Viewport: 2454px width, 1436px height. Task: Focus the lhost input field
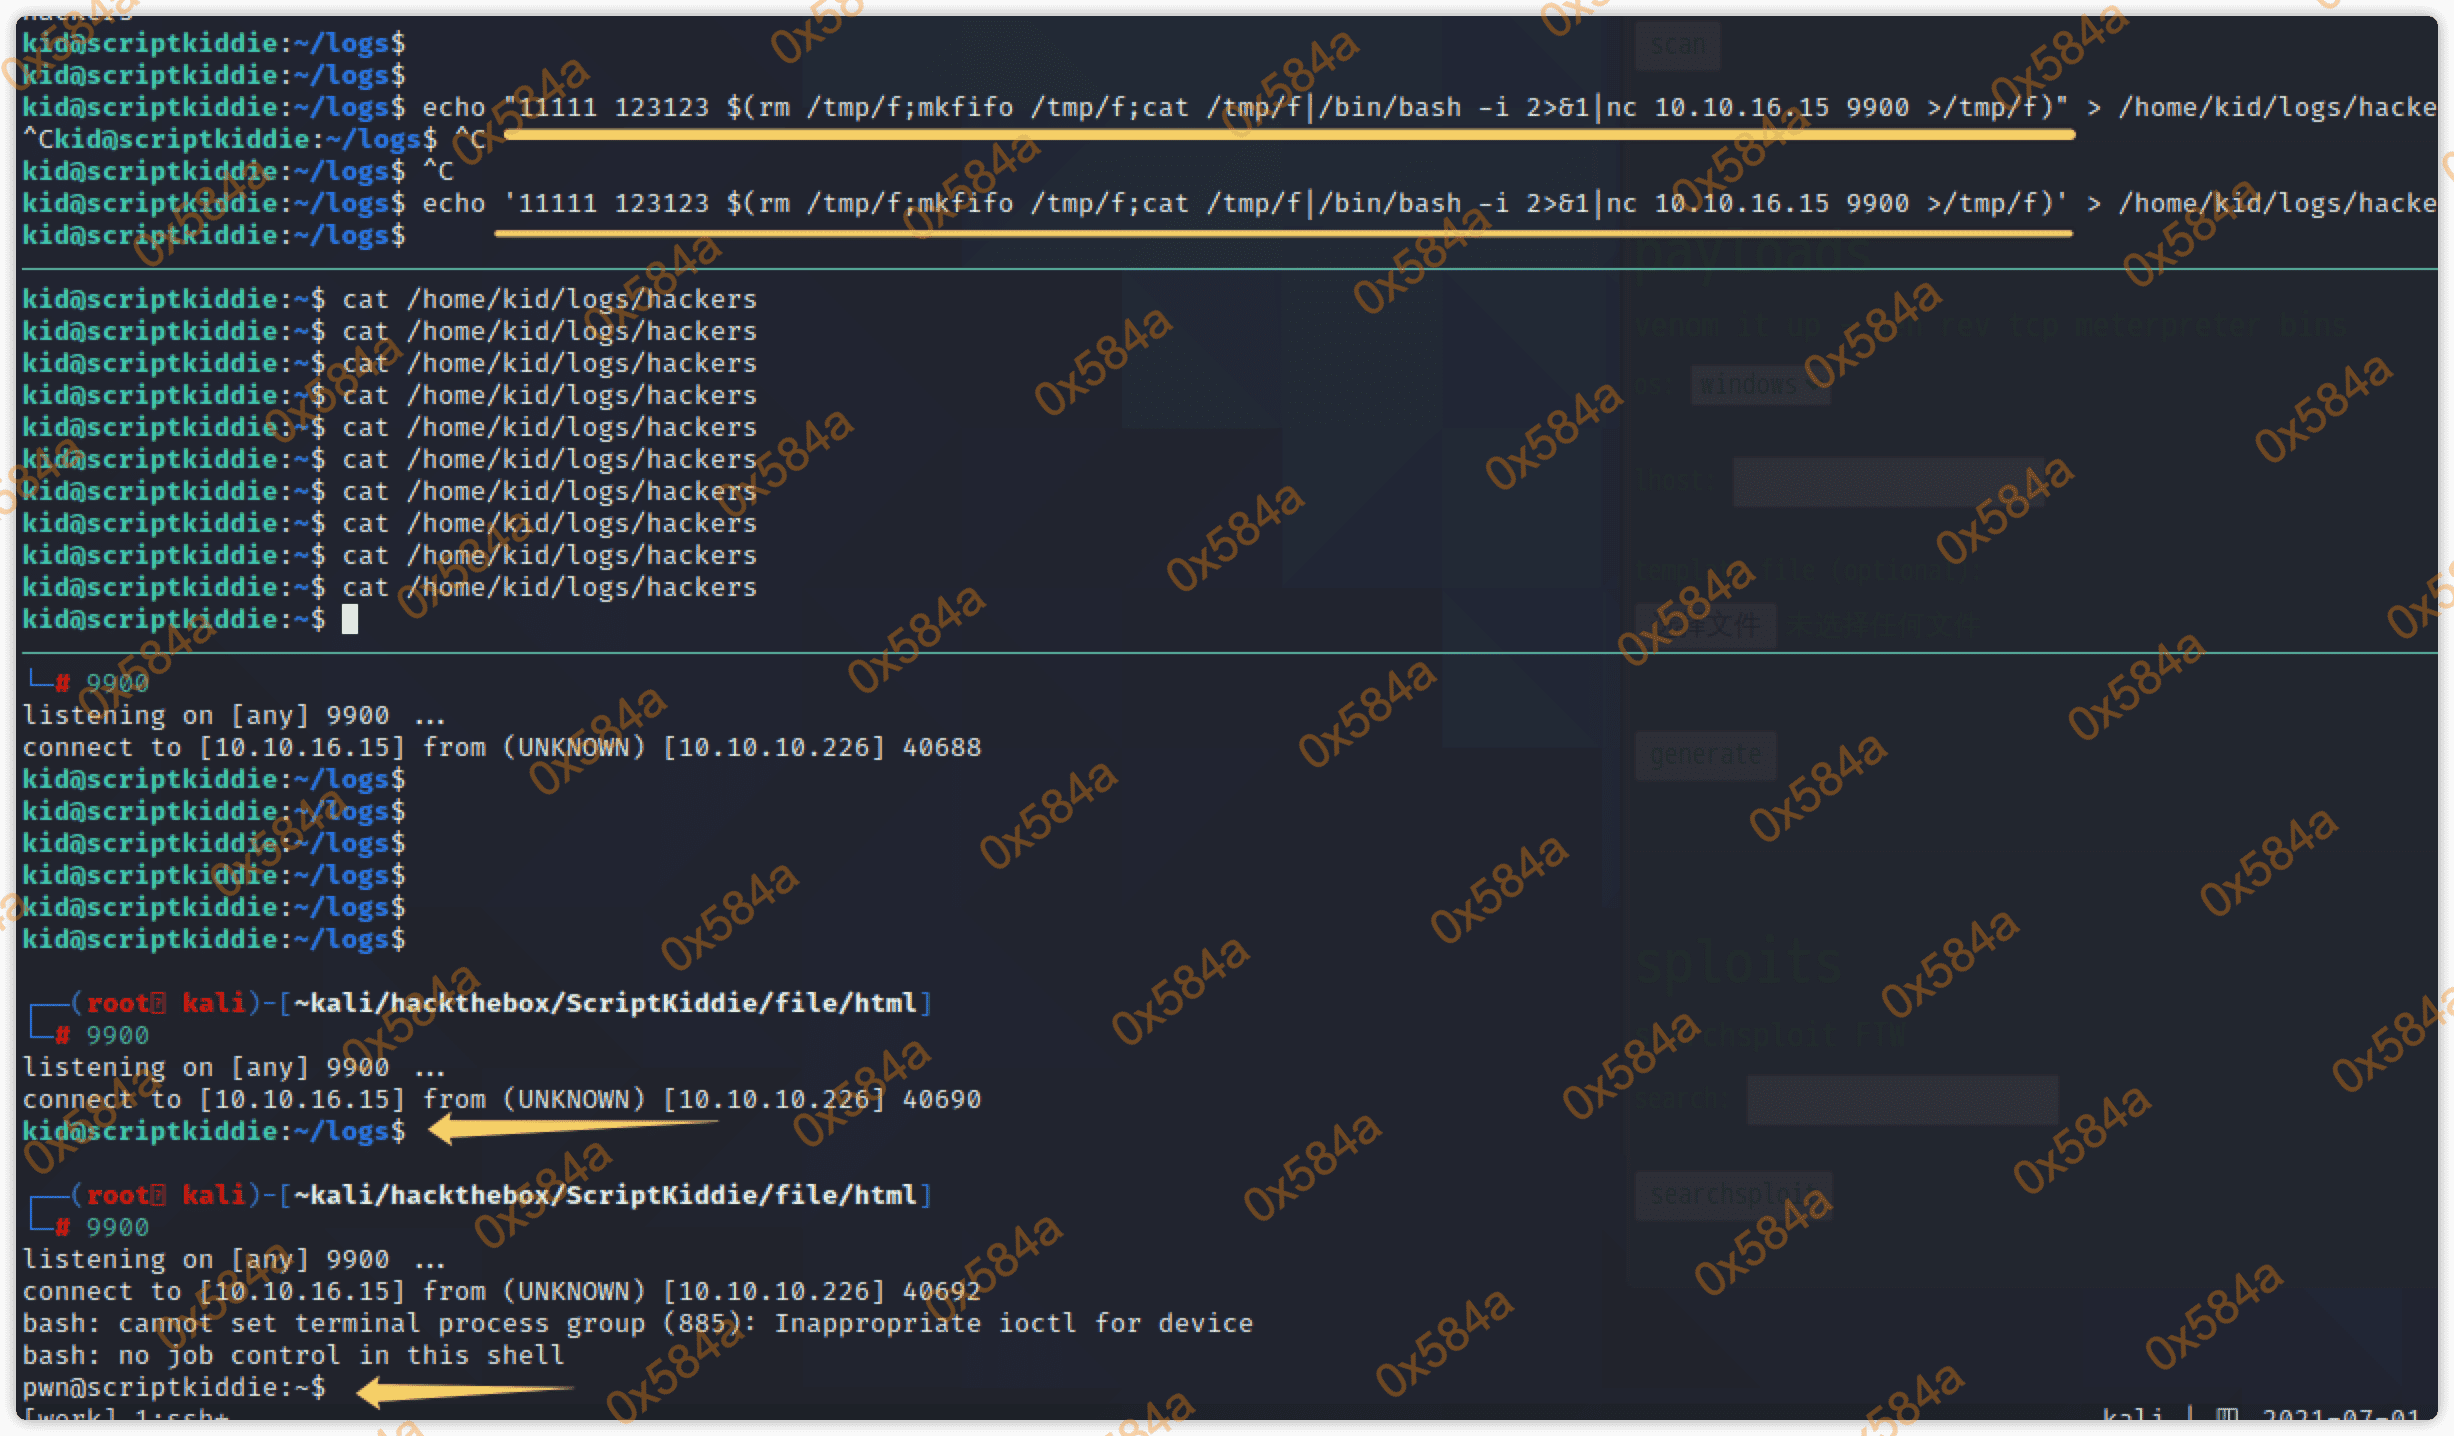pyautogui.click(x=1888, y=482)
